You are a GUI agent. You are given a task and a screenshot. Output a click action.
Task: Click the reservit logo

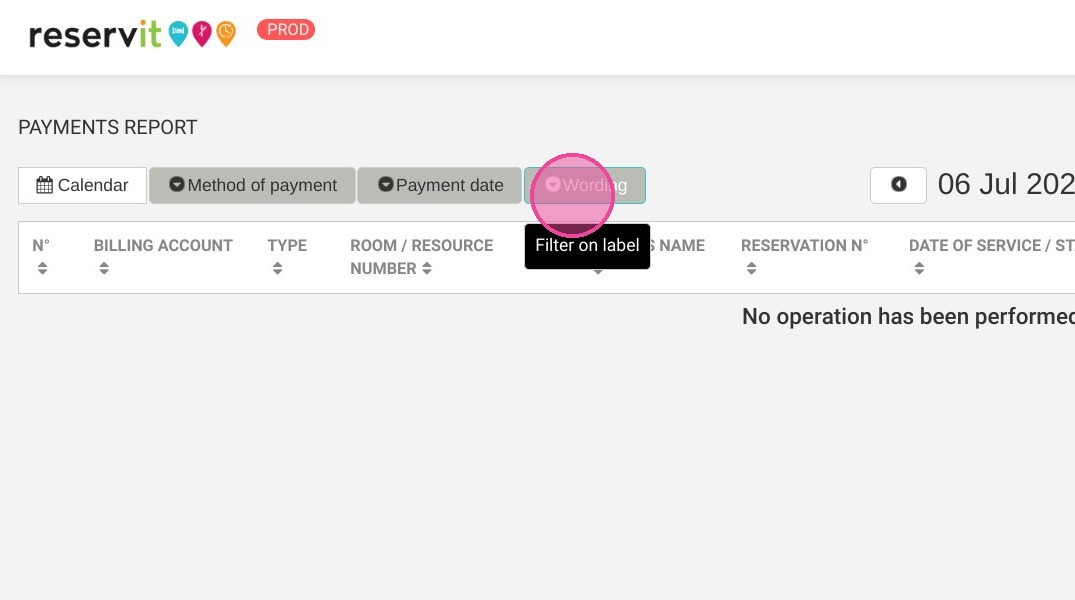click(95, 34)
